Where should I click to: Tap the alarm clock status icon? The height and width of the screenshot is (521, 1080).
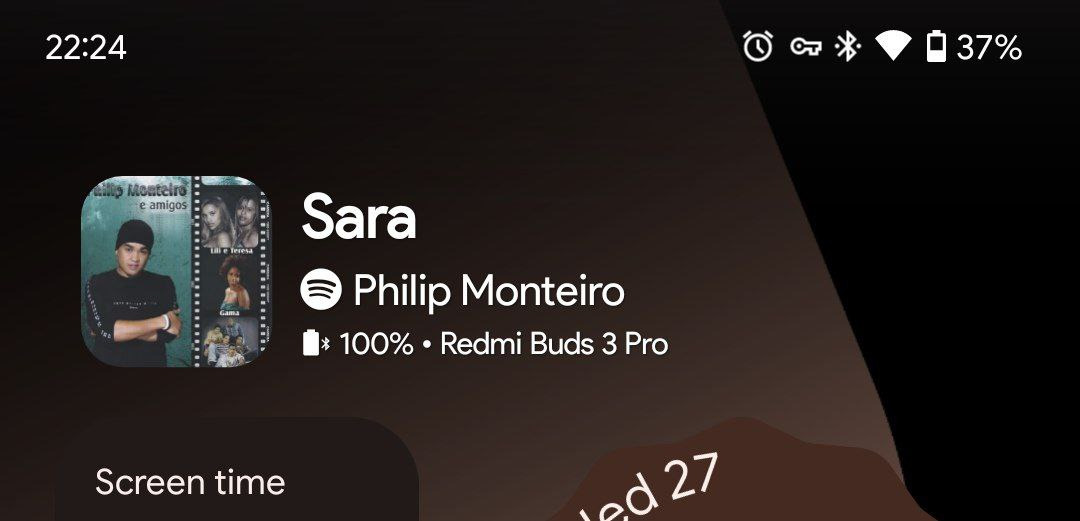click(x=758, y=47)
